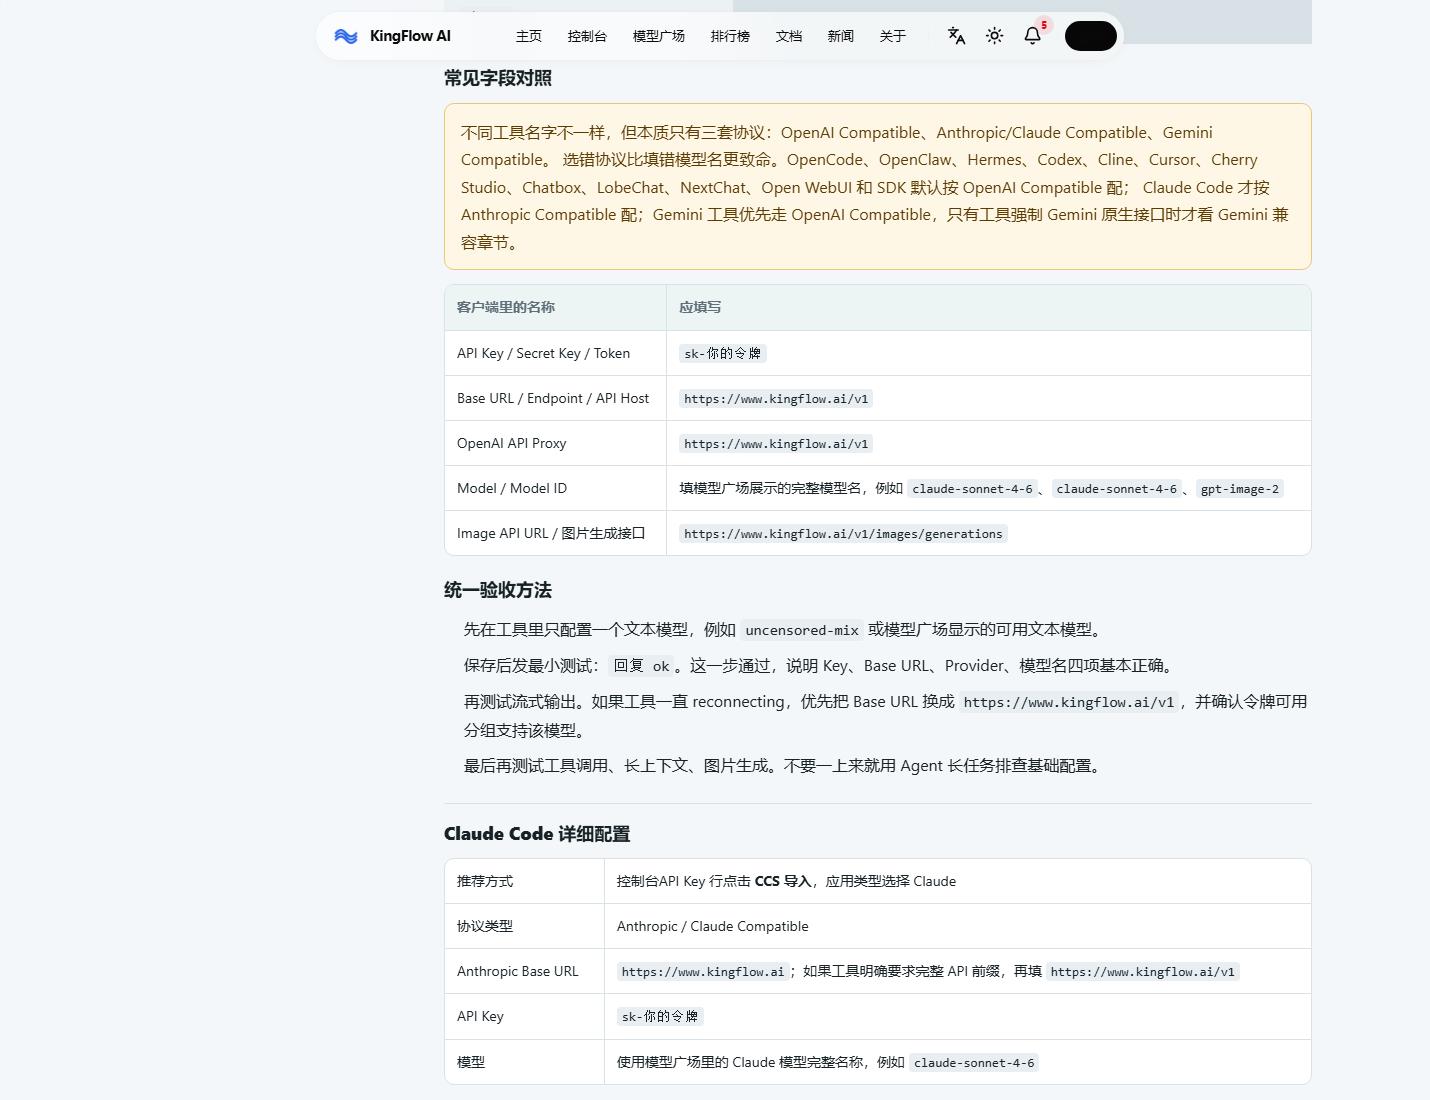The height and width of the screenshot is (1100, 1430).
Task: Click the URL code in OpenAI API Proxy row
Action: pyautogui.click(x=776, y=443)
